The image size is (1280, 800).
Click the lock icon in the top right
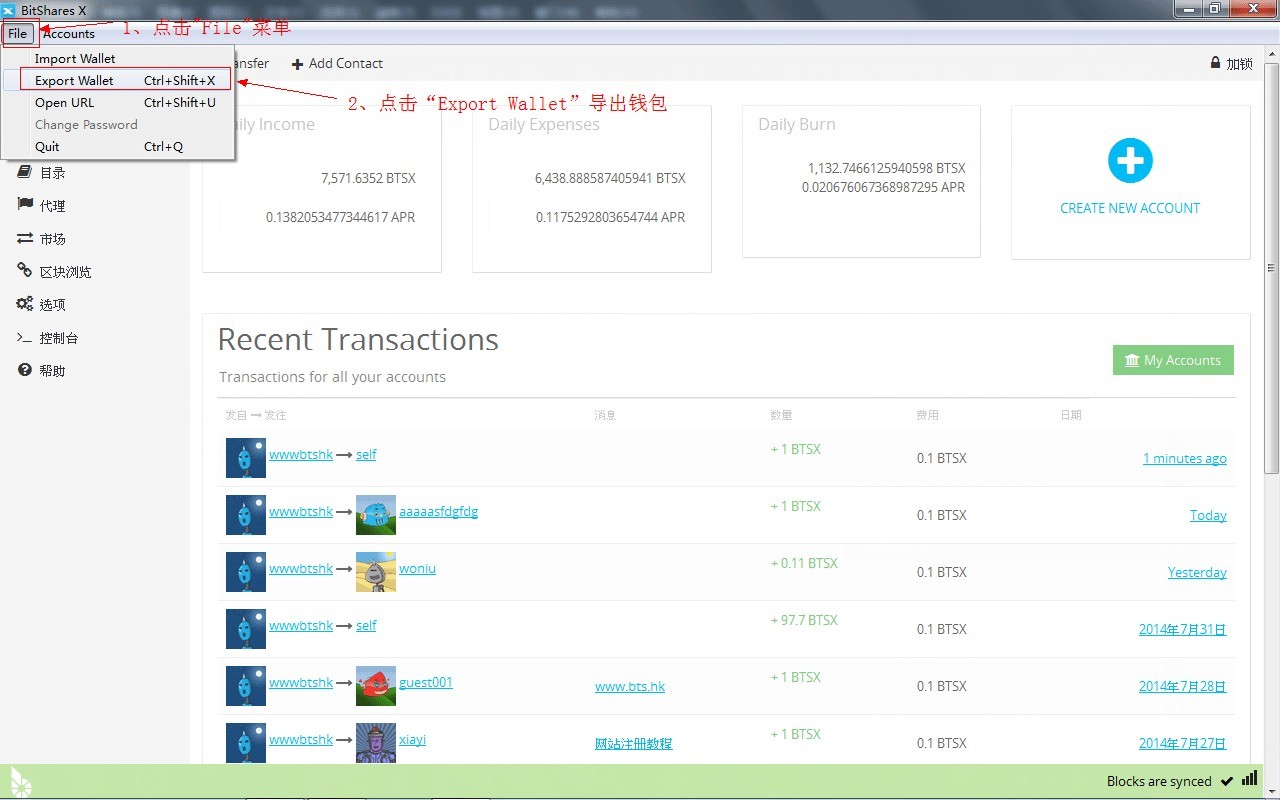[x=1215, y=63]
